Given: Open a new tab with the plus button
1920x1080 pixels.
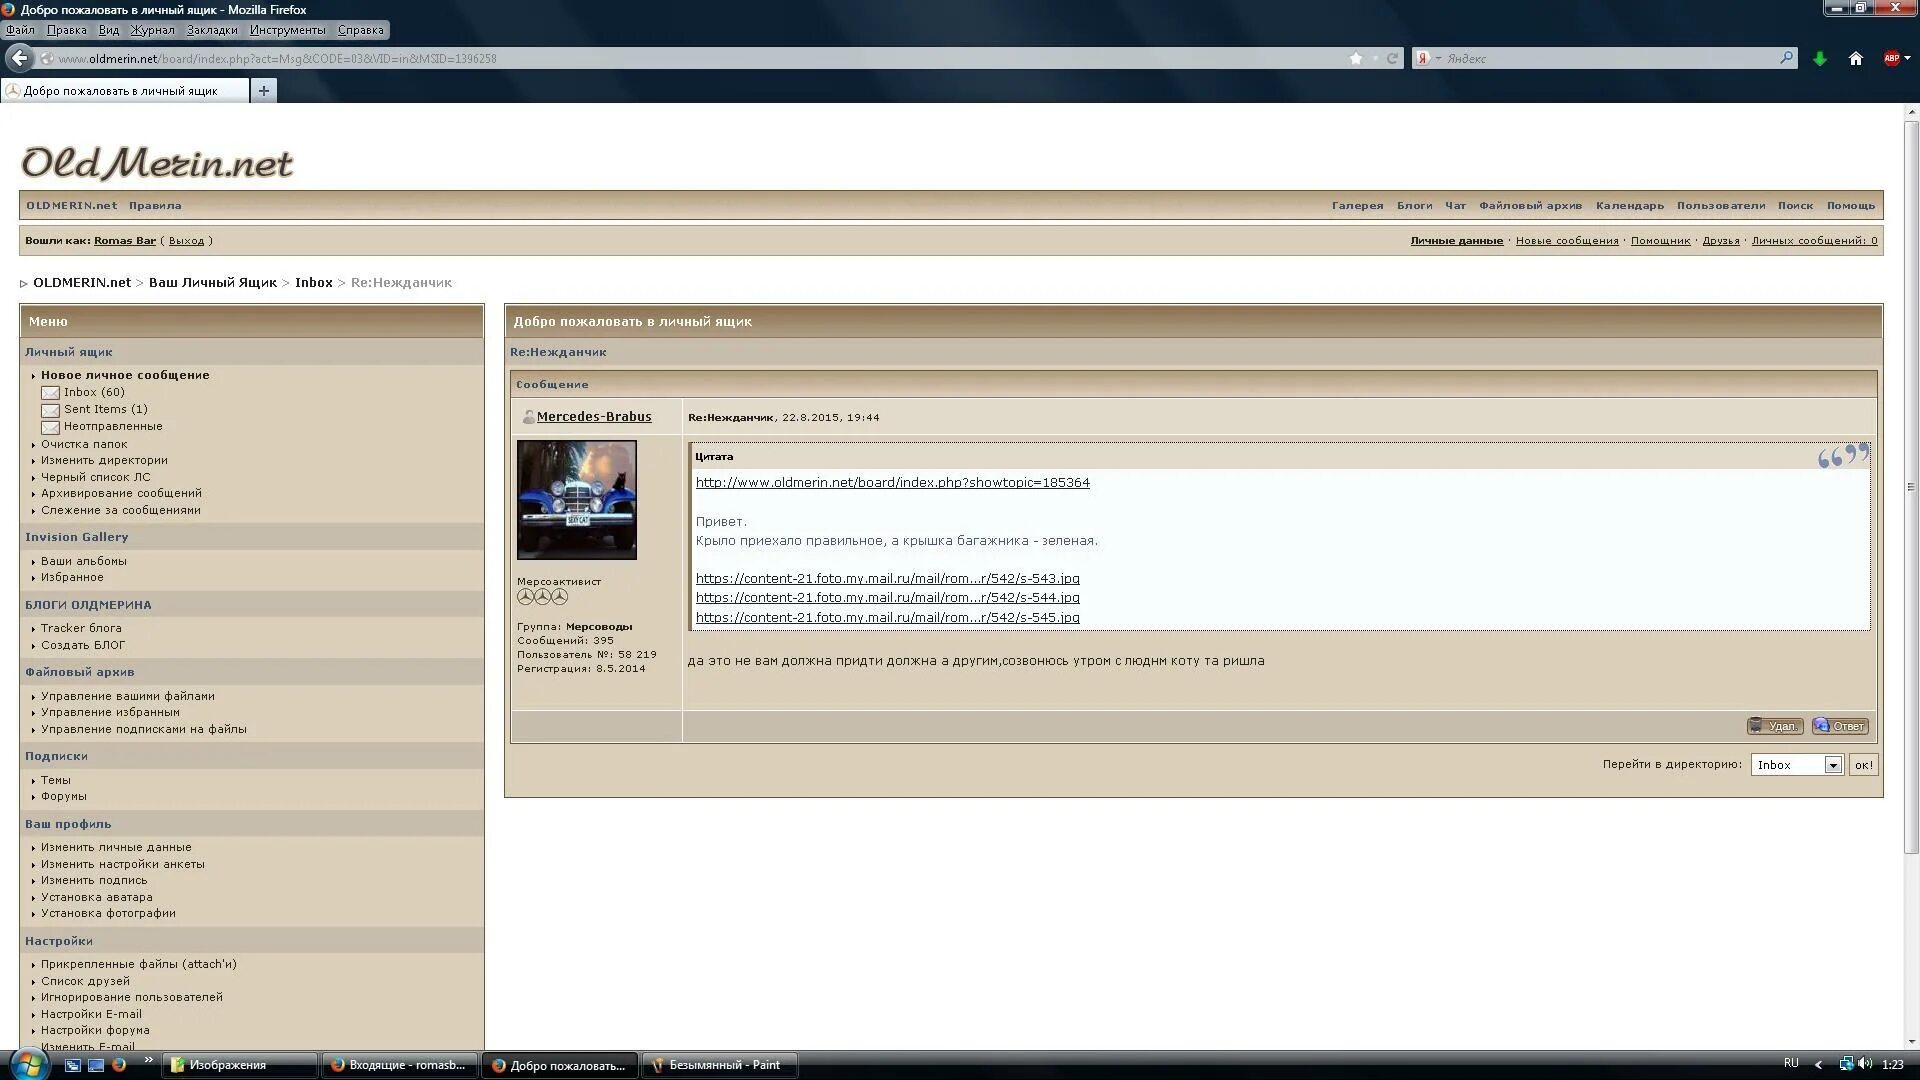Looking at the screenshot, I should coord(264,91).
